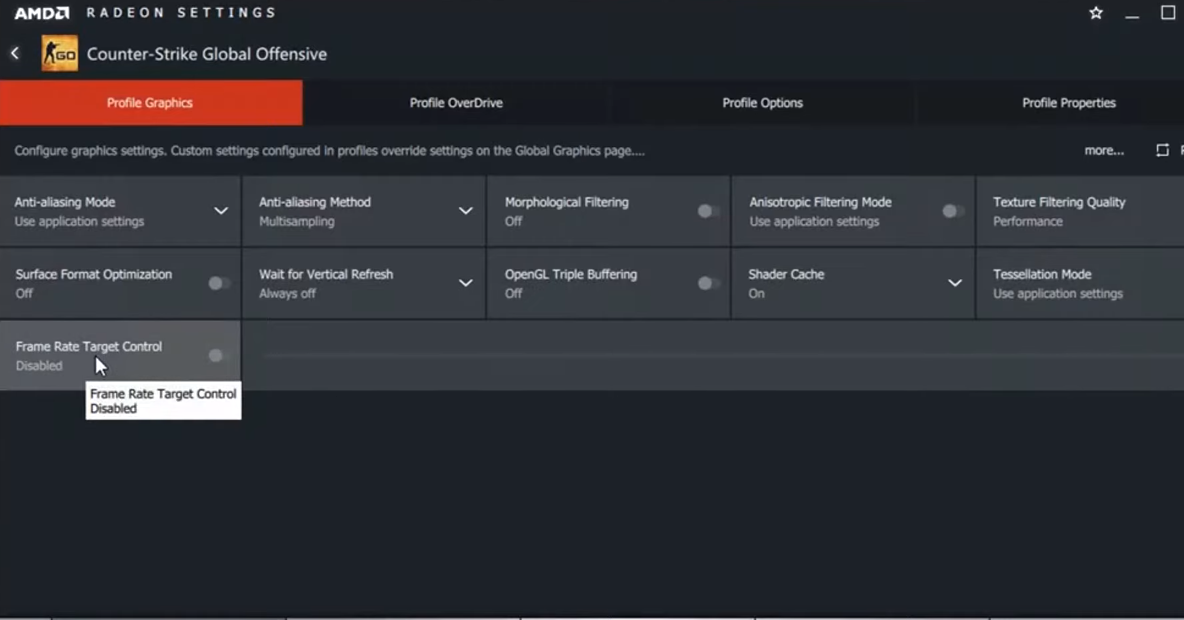
Task: Click Multisampling value under Anti-aliasing Method
Action: [x=297, y=221]
